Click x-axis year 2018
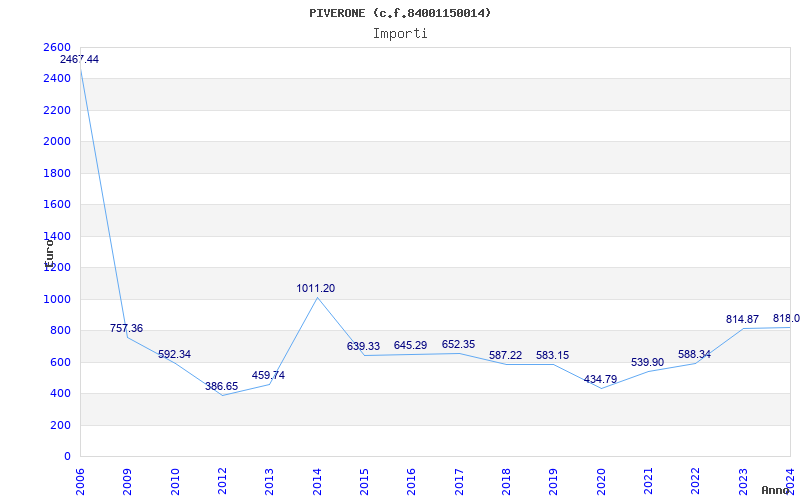The image size is (800, 500). (506, 481)
